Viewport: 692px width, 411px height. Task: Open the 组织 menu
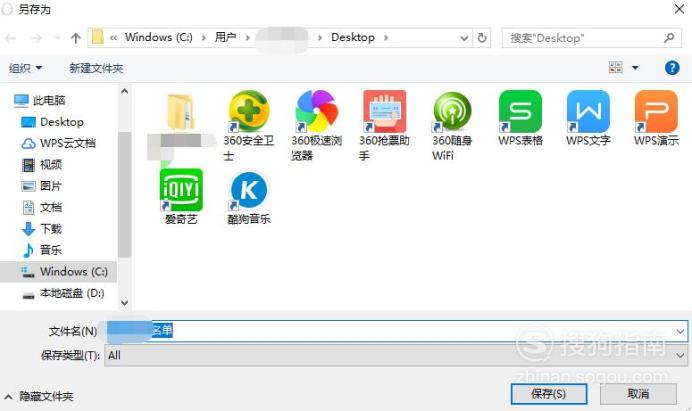click(25, 68)
